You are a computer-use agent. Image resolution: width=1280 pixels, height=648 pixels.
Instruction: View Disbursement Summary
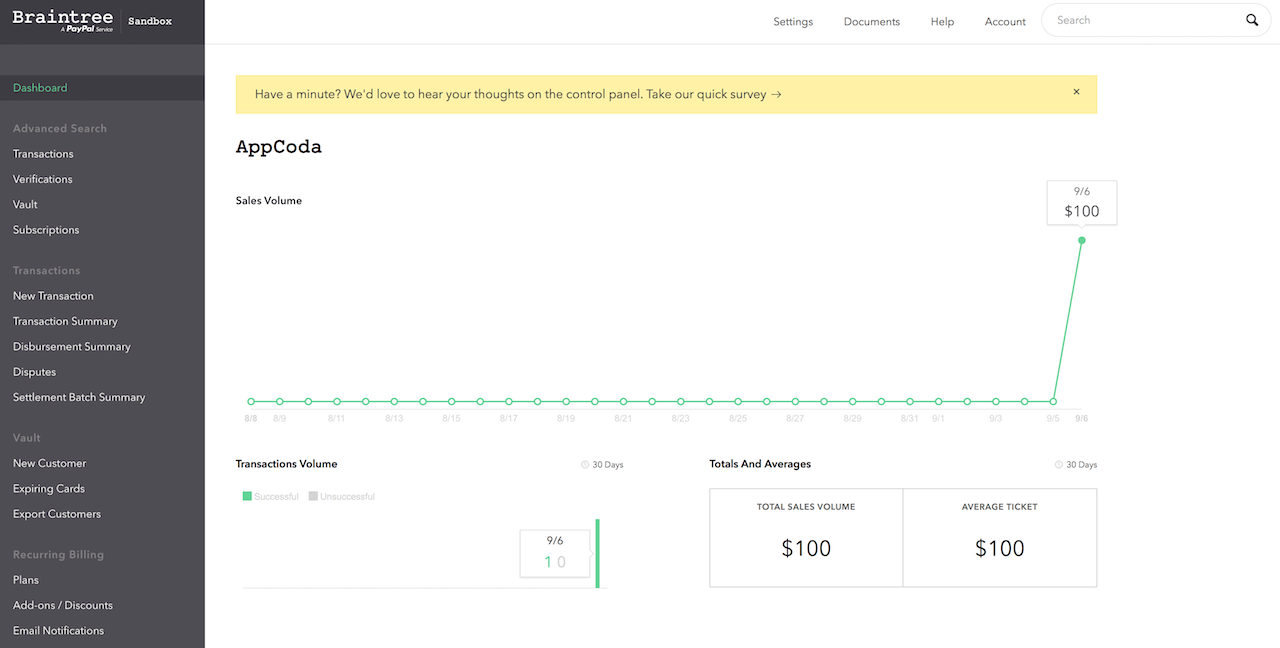tap(72, 347)
